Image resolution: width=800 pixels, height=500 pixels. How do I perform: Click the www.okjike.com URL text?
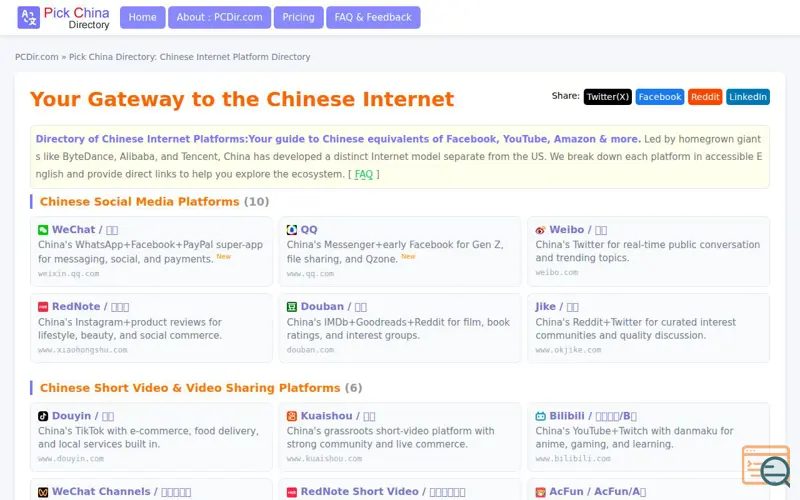(568, 350)
